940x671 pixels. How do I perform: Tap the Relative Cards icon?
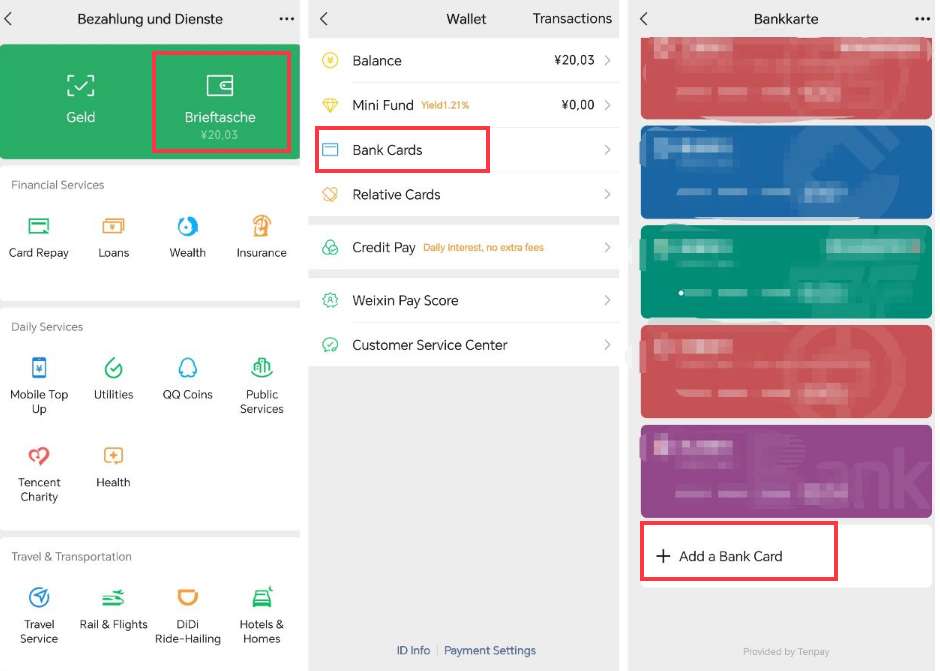[x=330, y=194]
